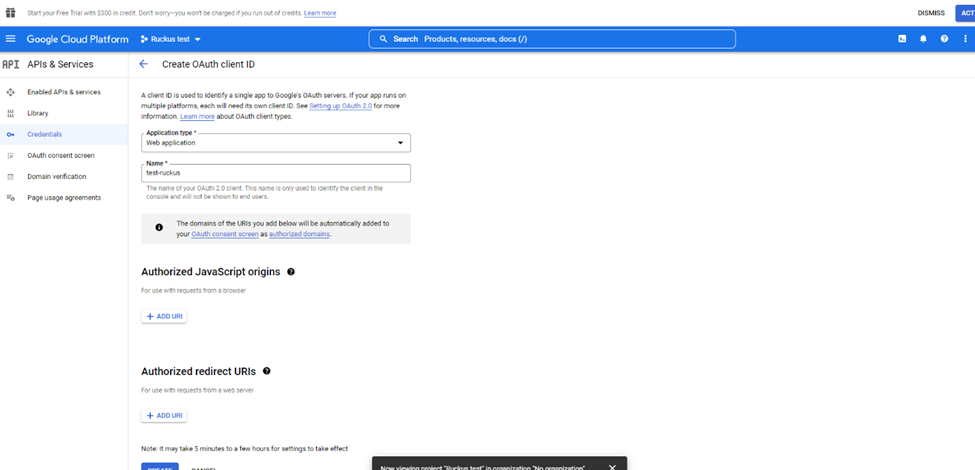The height and width of the screenshot is (470, 975).
Task: Follow the OAuth consent screen link in notice
Action: 225,234
